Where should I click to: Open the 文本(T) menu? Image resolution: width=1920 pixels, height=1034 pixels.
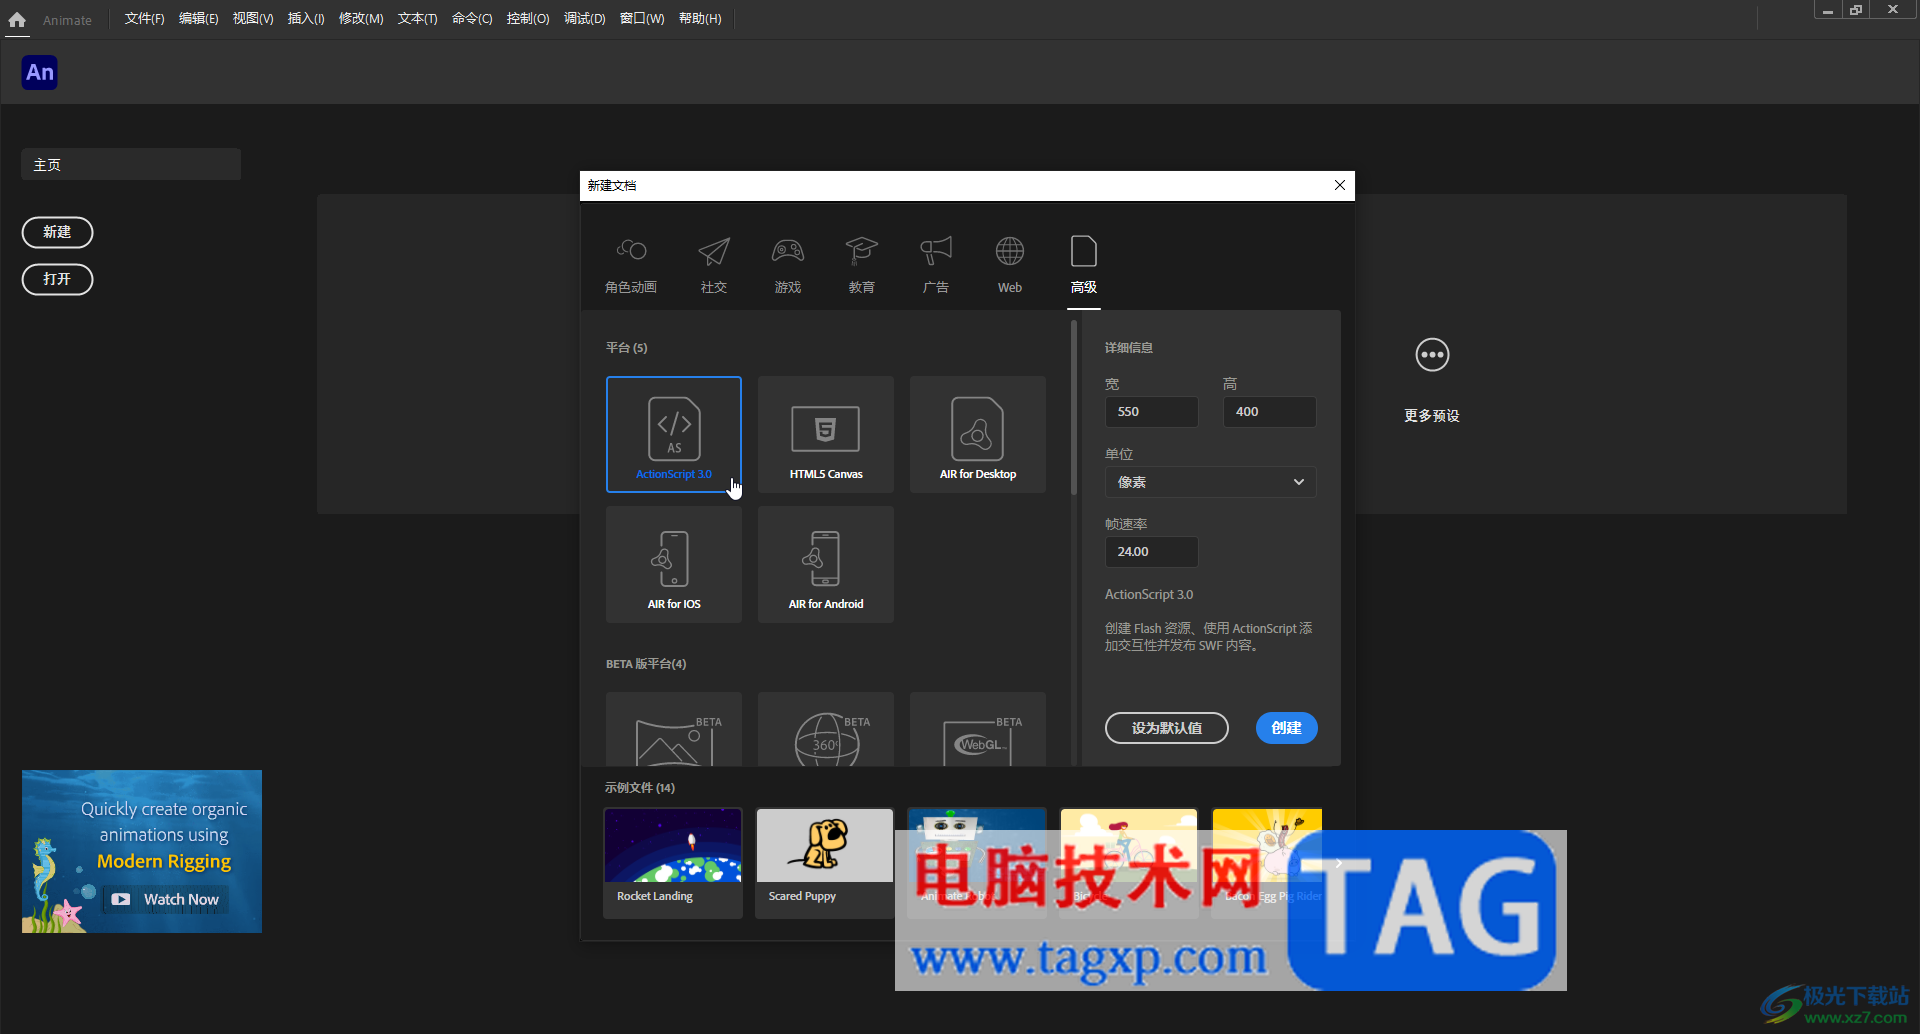pyautogui.click(x=417, y=19)
